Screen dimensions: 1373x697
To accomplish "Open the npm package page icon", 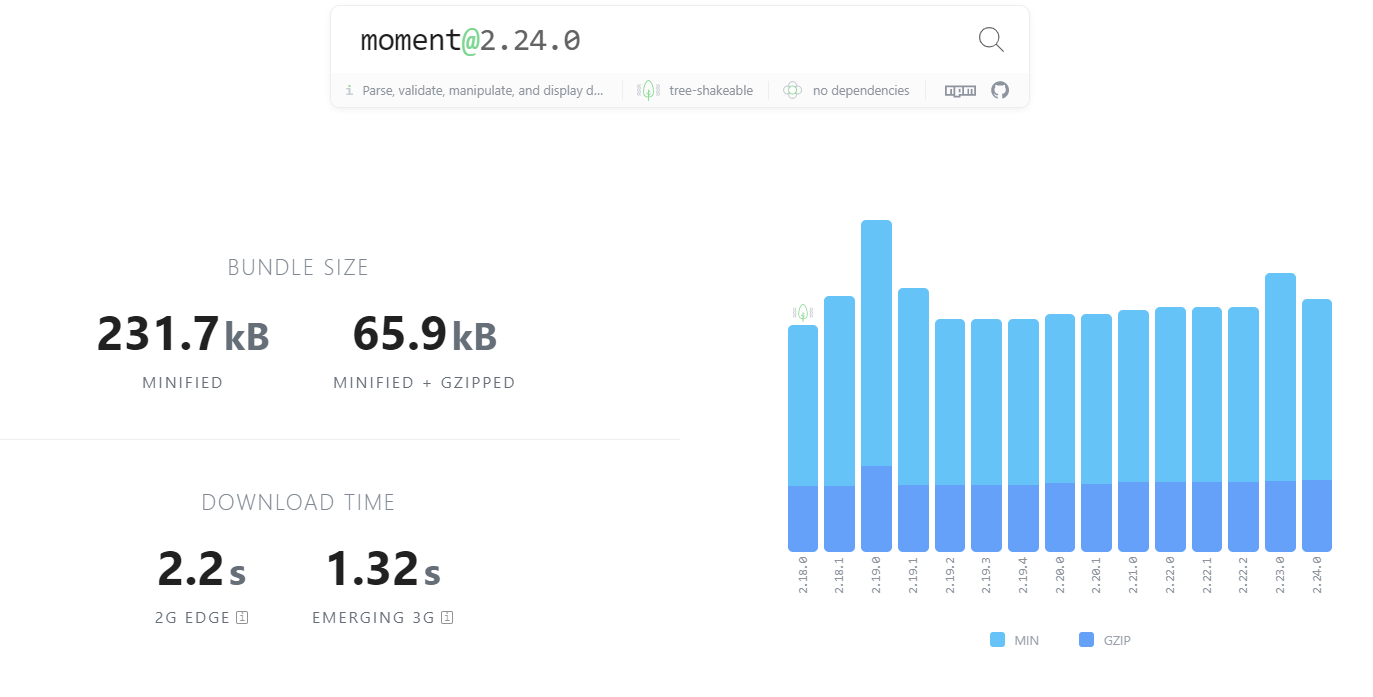I will pos(960,91).
